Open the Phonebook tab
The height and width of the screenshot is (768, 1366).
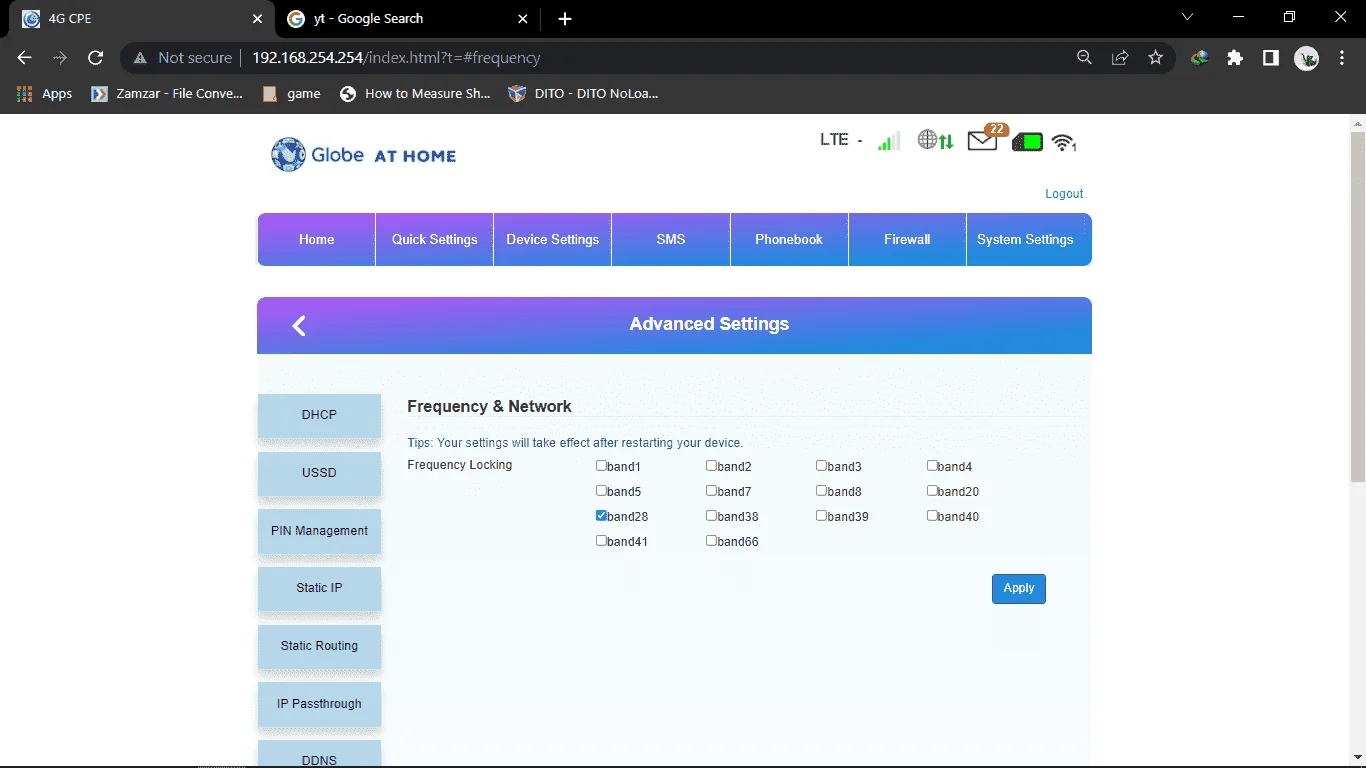(789, 239)
